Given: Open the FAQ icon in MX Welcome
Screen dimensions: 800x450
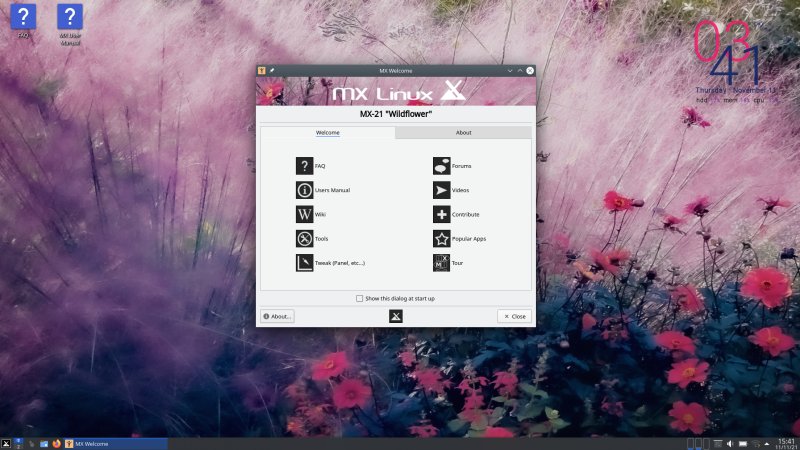Looking at the screenshot, I should click(x=304, y=166).
